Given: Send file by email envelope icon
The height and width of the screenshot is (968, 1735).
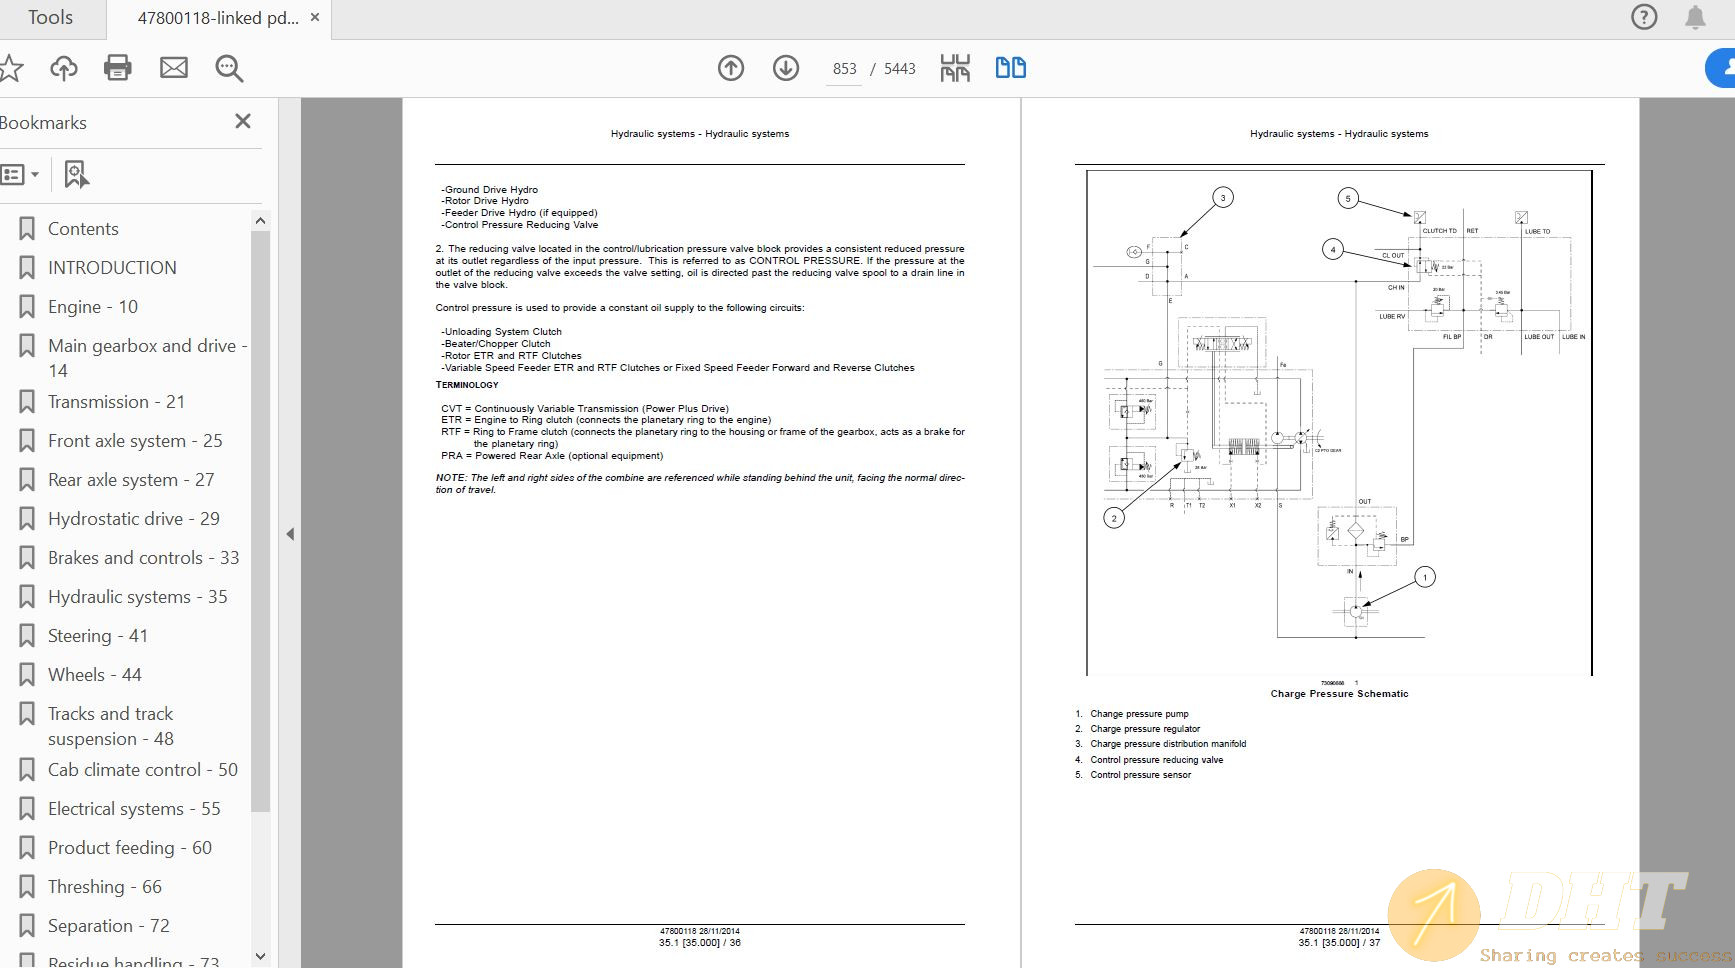Looking at the screenshot, I should (174, 68).
